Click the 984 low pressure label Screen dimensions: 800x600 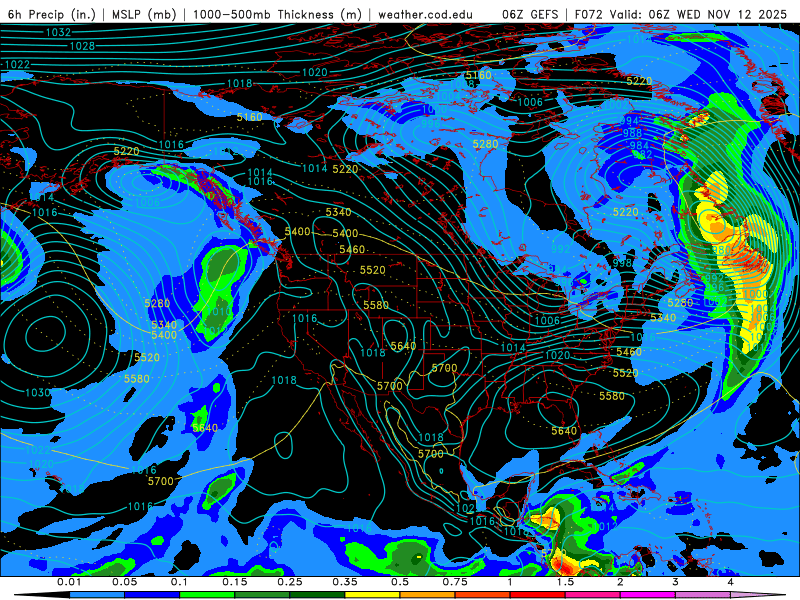[x=639, y=145]
